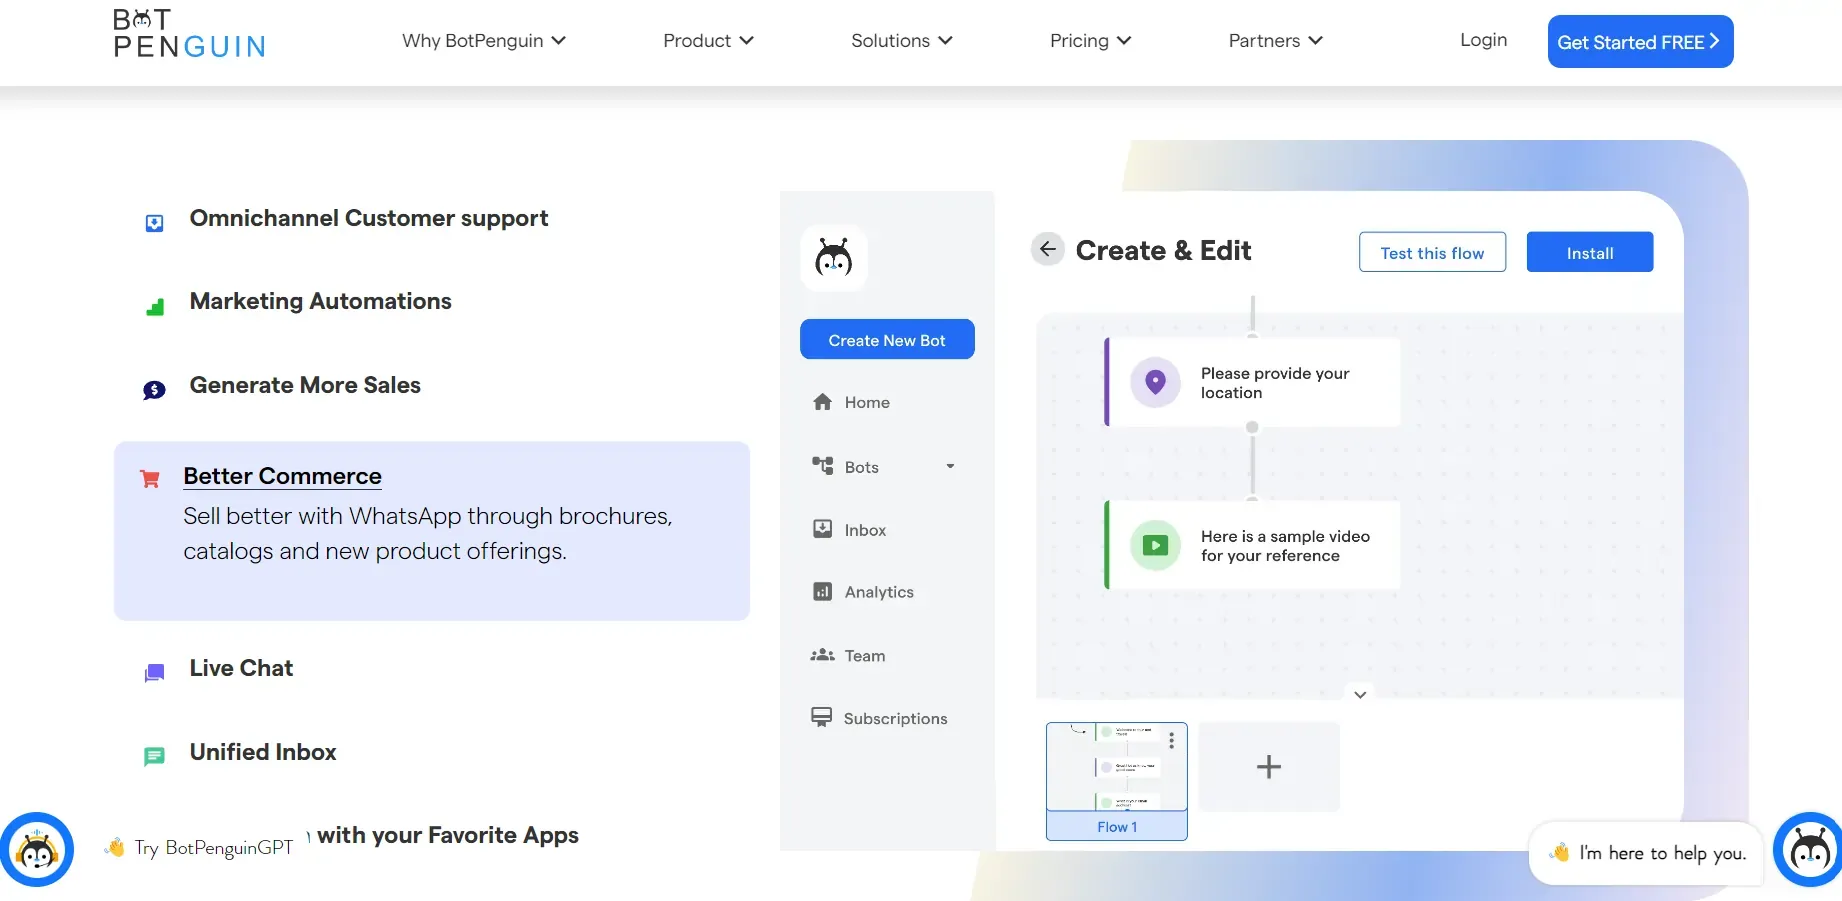
Task: Click the Bots flow icon
Action: (822, 466)
